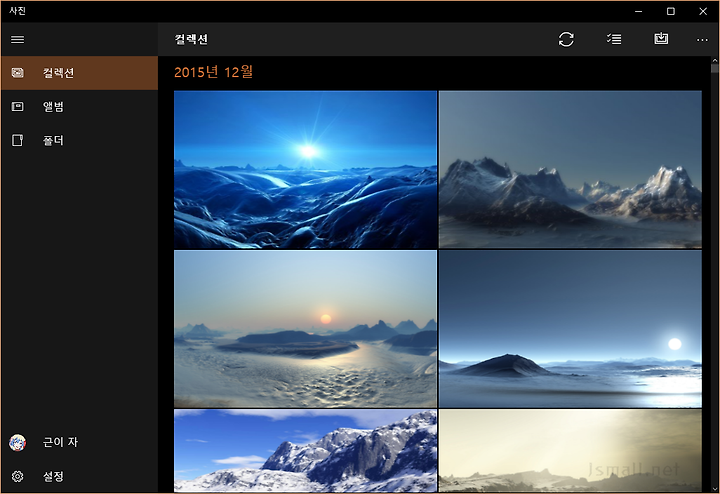Click the scrollbar up arrow
This screenshot has width=720, height=494.
[714, 60]
